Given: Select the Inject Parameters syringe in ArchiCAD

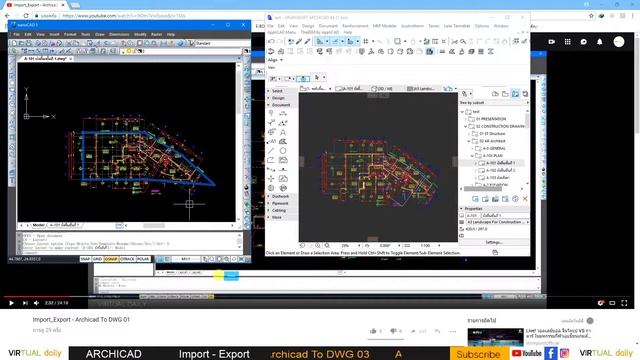Looking at the screenshot, I should click(307, 41).
